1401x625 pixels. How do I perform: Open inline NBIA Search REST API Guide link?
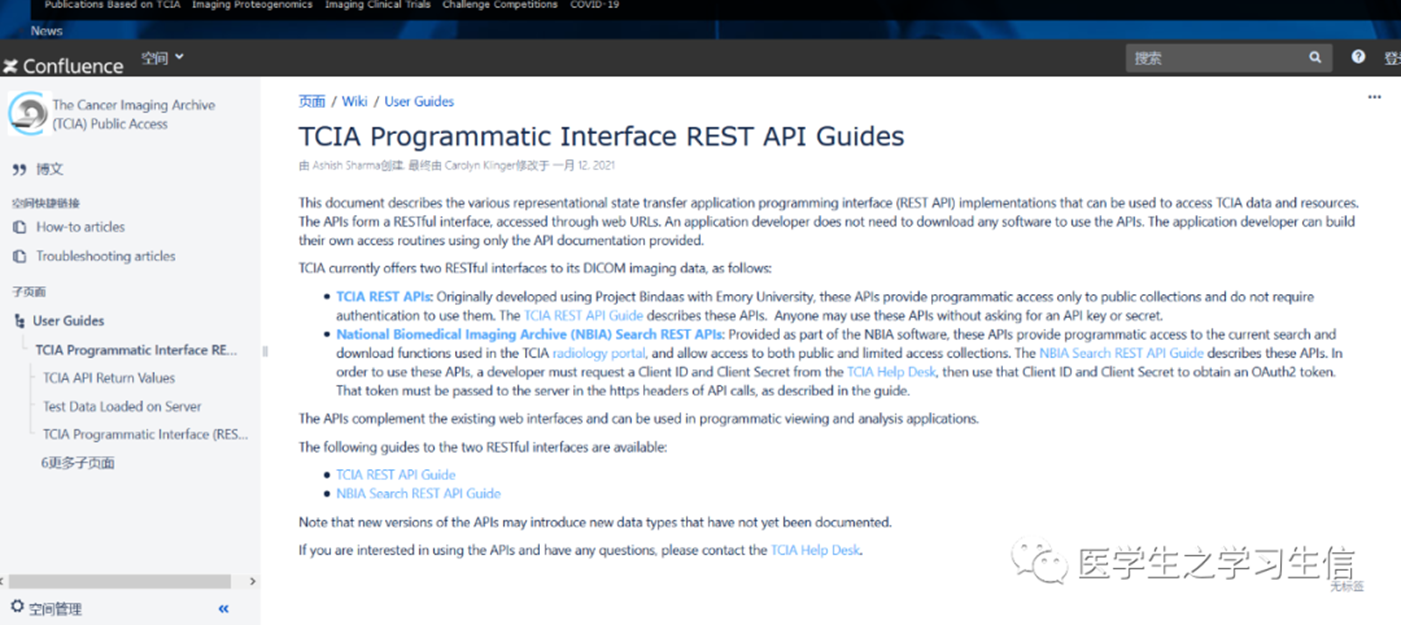pyautogui.click(x=1121, y=353)
